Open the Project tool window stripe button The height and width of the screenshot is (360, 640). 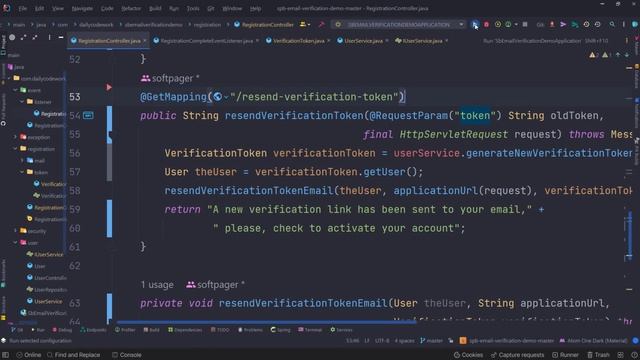tap(3, 46)
